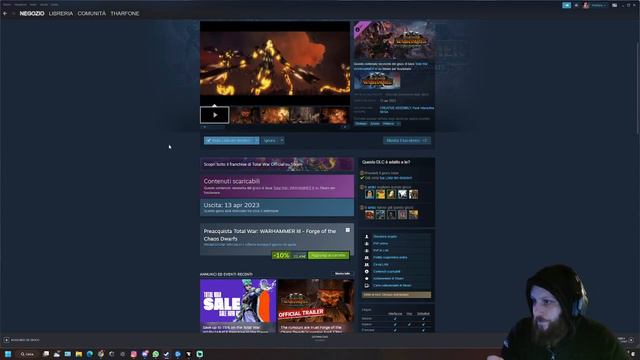The width and height of the screenshot is (640, 360).
Task: Select the third media thumbnail in the strip
Action: (x=275, y=115)
